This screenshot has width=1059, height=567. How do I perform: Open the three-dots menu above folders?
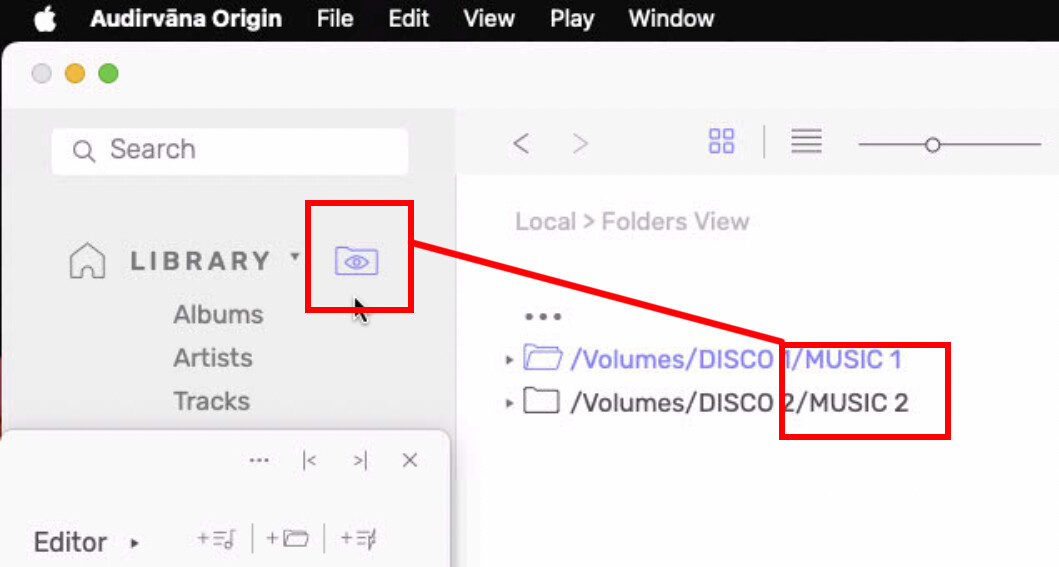click(x=543, y=316)
